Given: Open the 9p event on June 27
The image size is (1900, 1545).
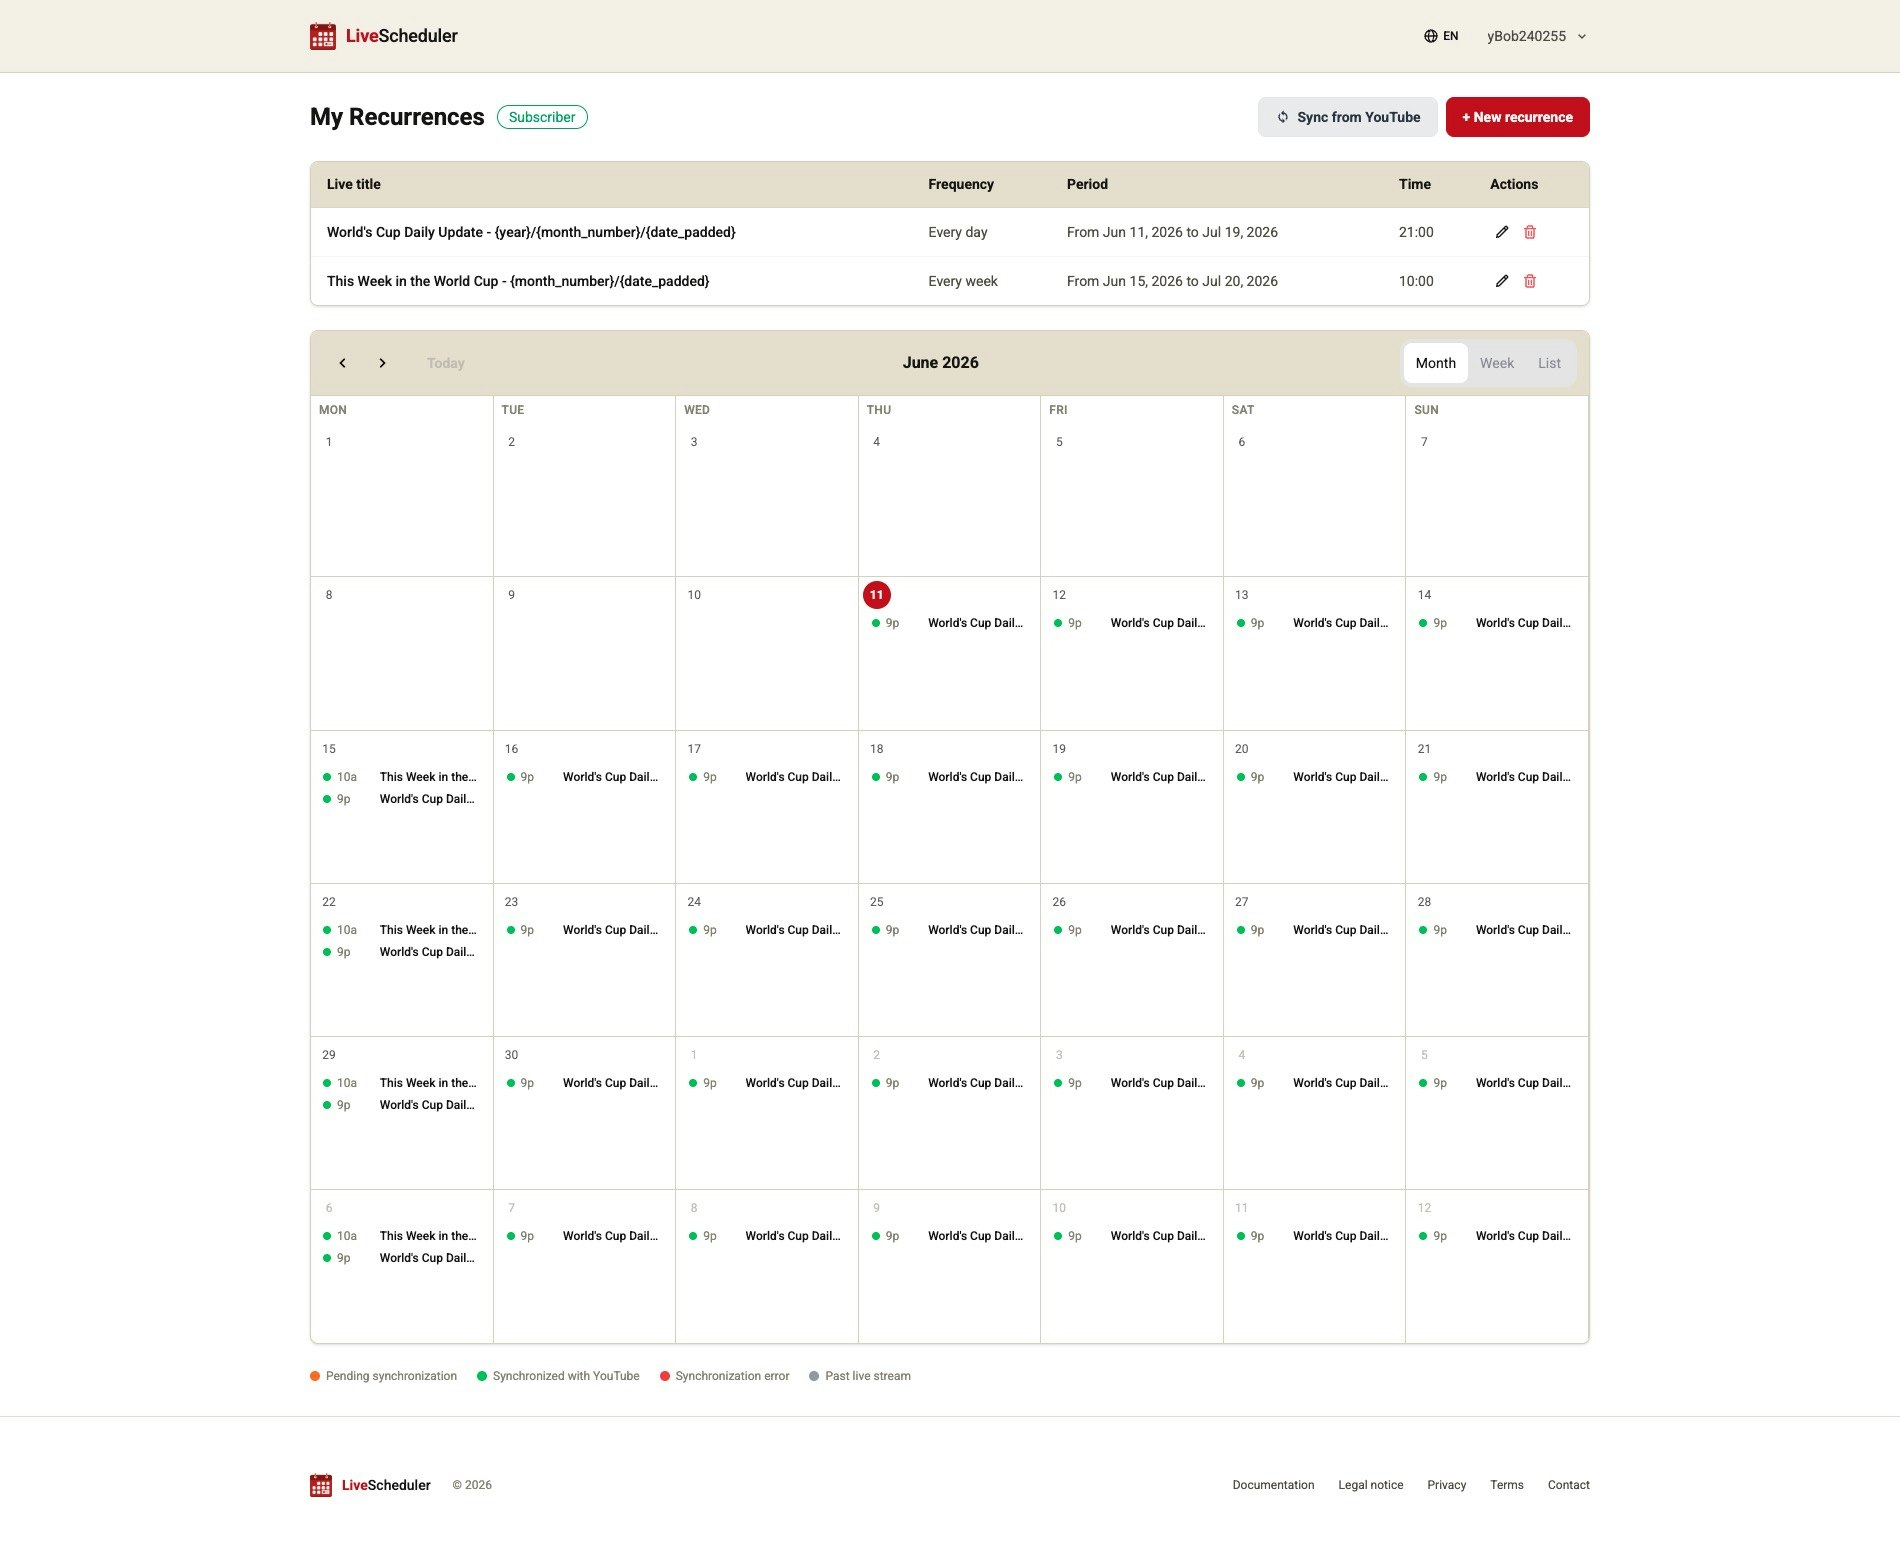Looking at the screenshot, I should [1314, 930].
